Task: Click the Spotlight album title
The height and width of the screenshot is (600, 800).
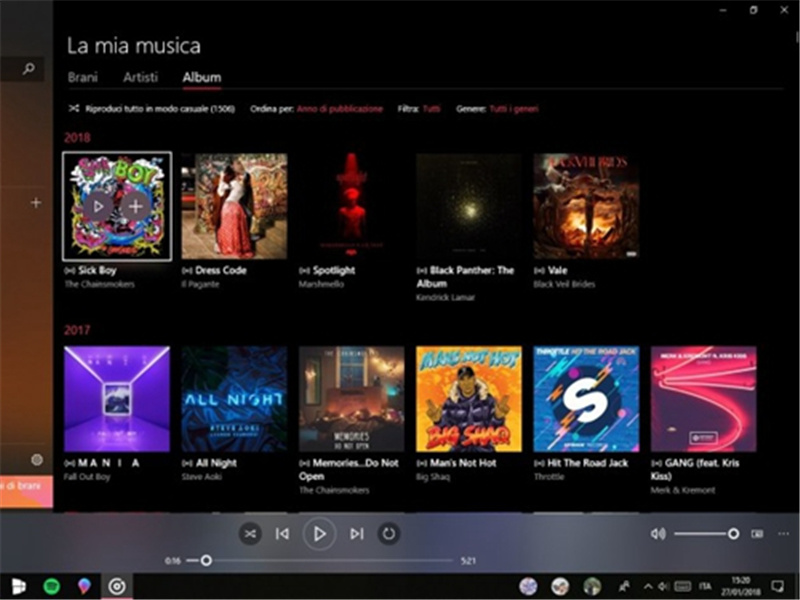Action: 334,270
